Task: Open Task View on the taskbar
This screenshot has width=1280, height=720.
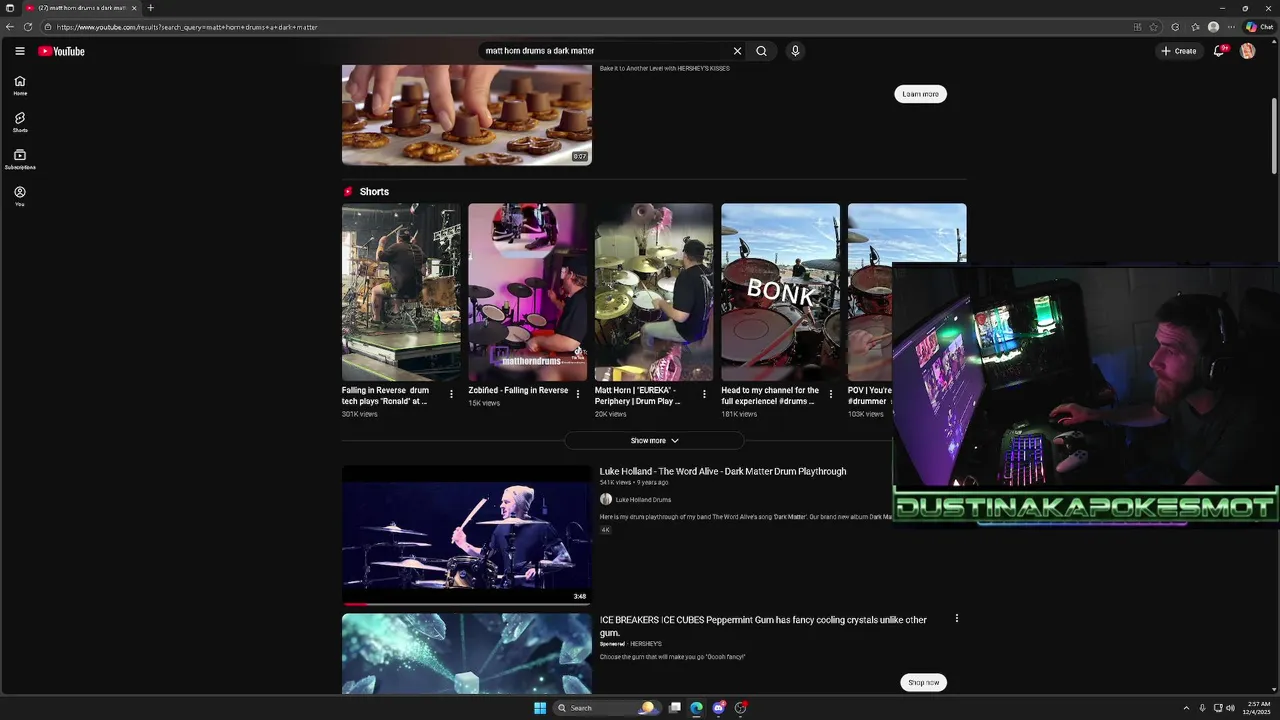Action: click(675, 708)
